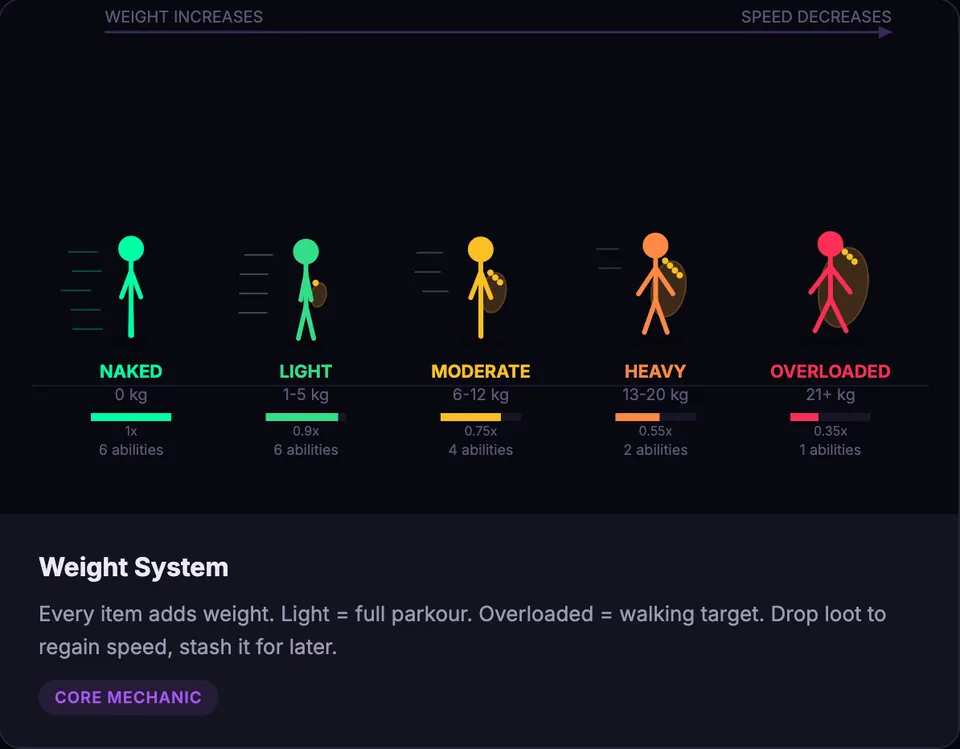The height and width of the screenshot is (749, 960).
Task: Click the '1 abilities' text
Action: point(830,450)
